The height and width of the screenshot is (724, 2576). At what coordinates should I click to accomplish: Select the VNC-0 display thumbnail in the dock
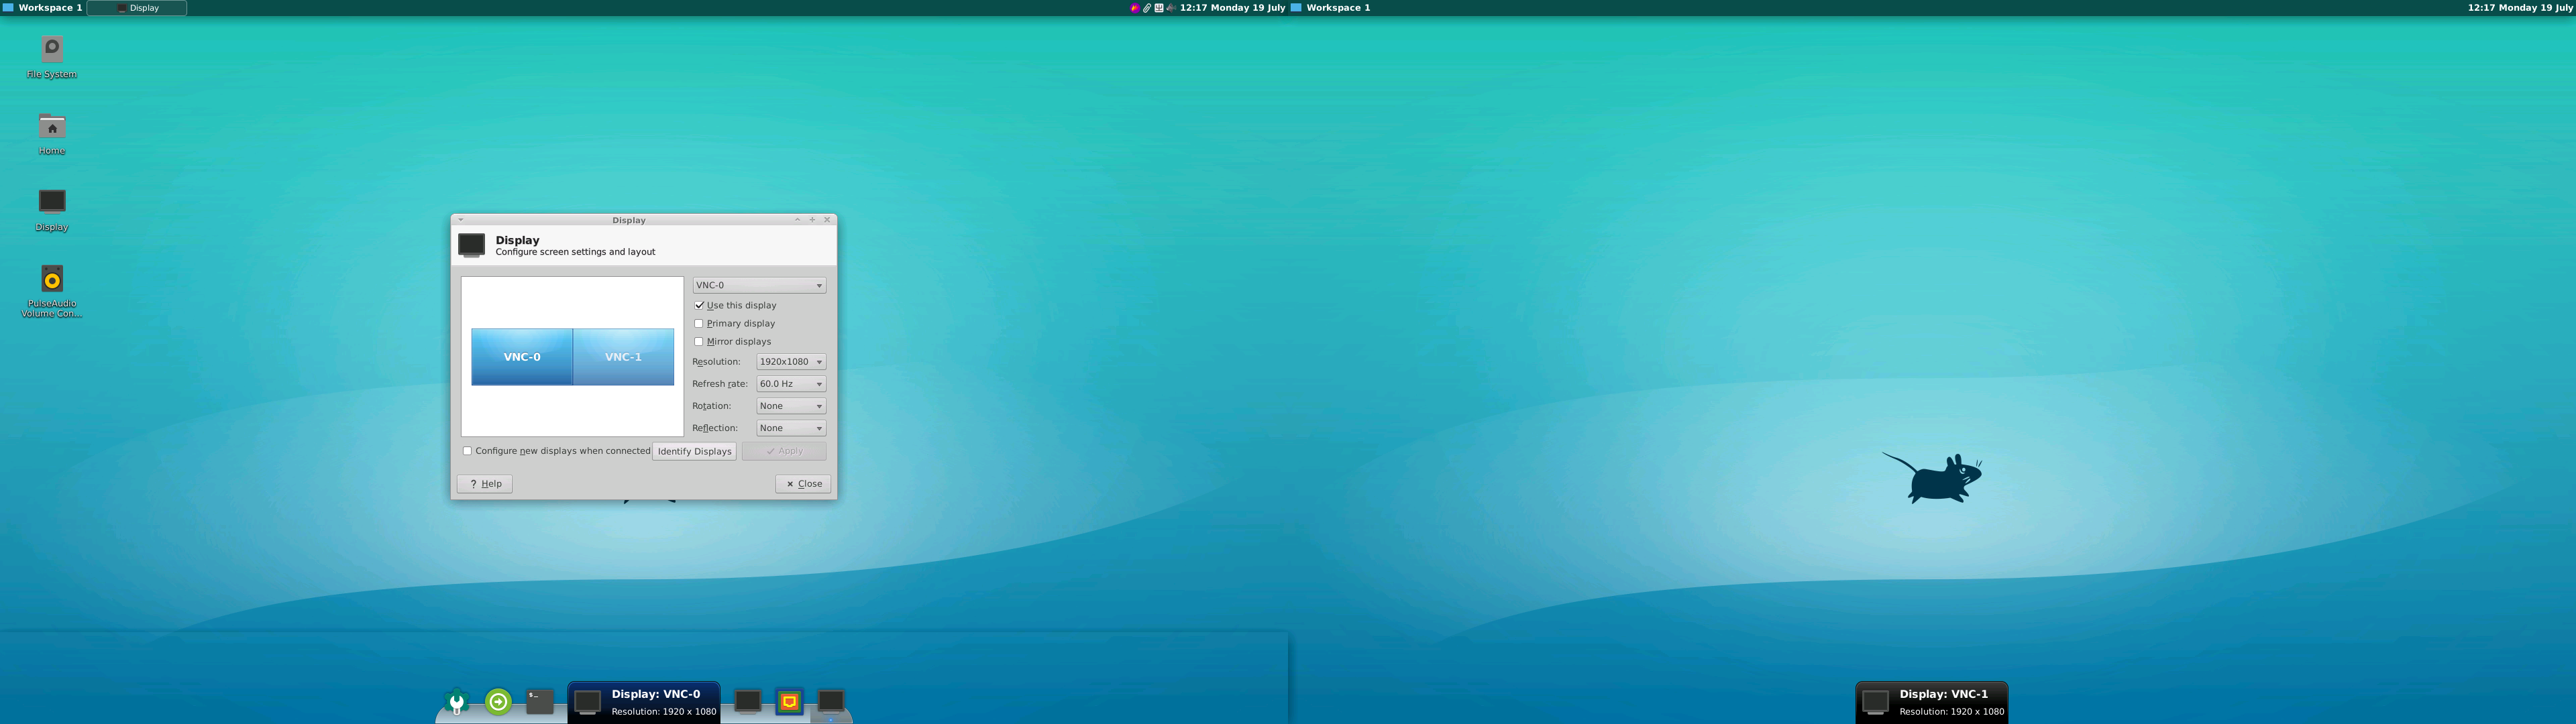[589, 702]
